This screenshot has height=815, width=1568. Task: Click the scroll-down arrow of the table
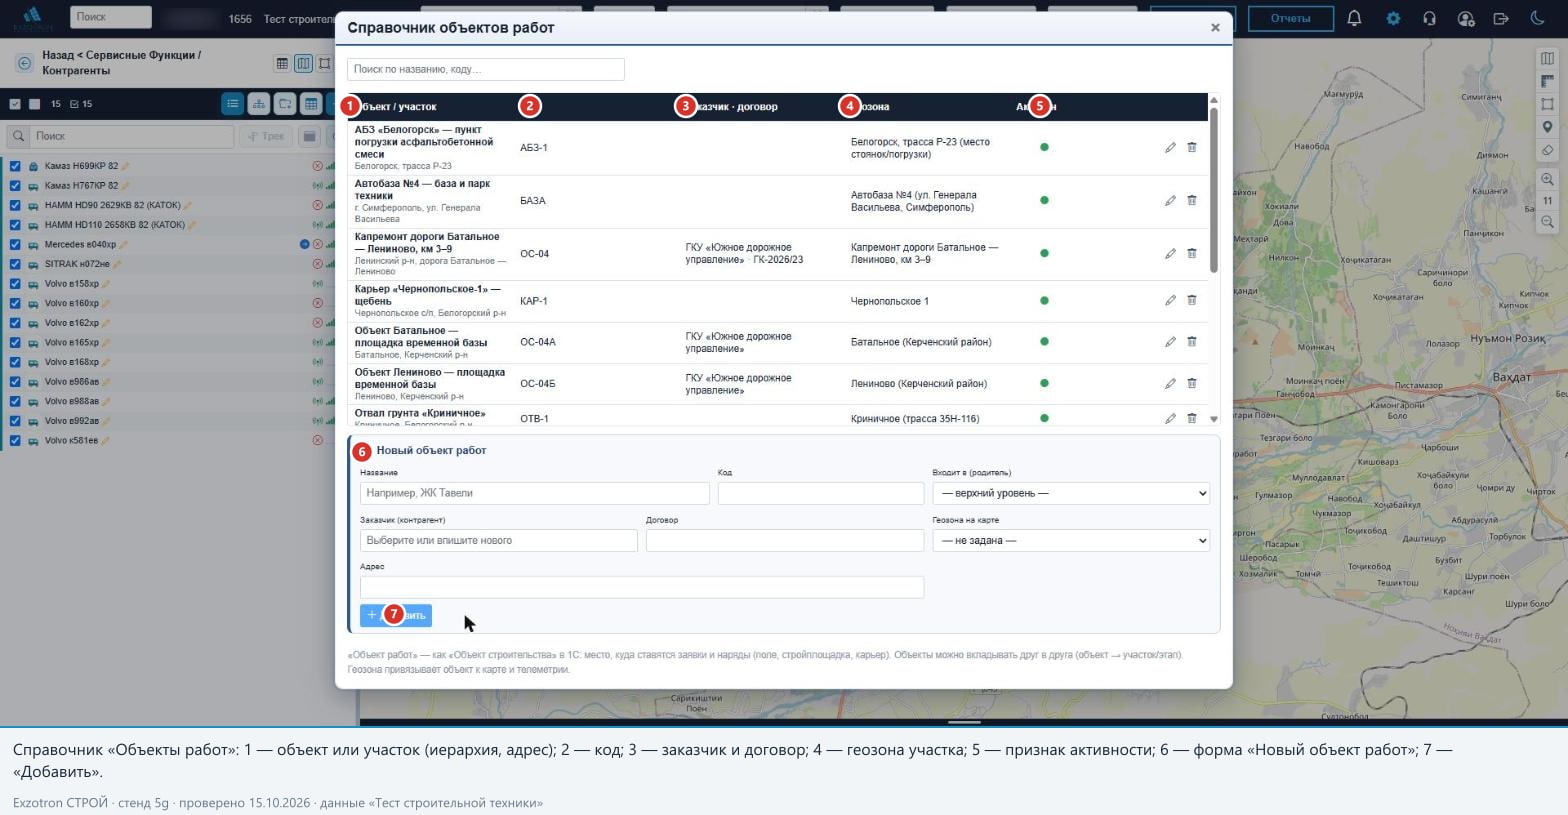1214,419
